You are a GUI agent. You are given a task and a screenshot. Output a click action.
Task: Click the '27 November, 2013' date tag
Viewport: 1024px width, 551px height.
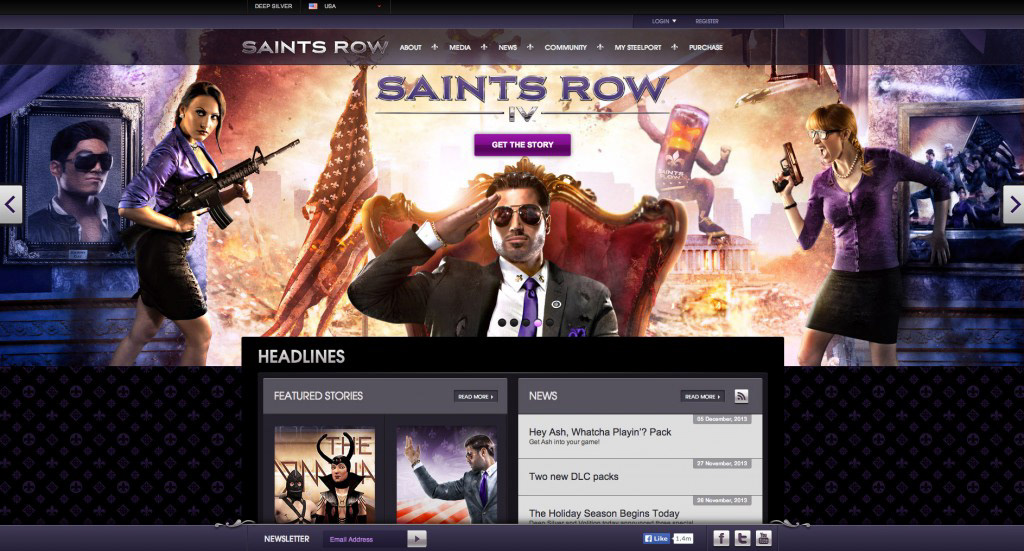coord(722,464)
